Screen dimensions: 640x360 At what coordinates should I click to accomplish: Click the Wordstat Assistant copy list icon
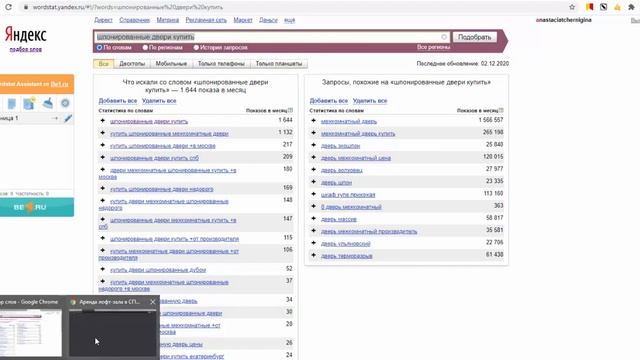click(11, 104)
